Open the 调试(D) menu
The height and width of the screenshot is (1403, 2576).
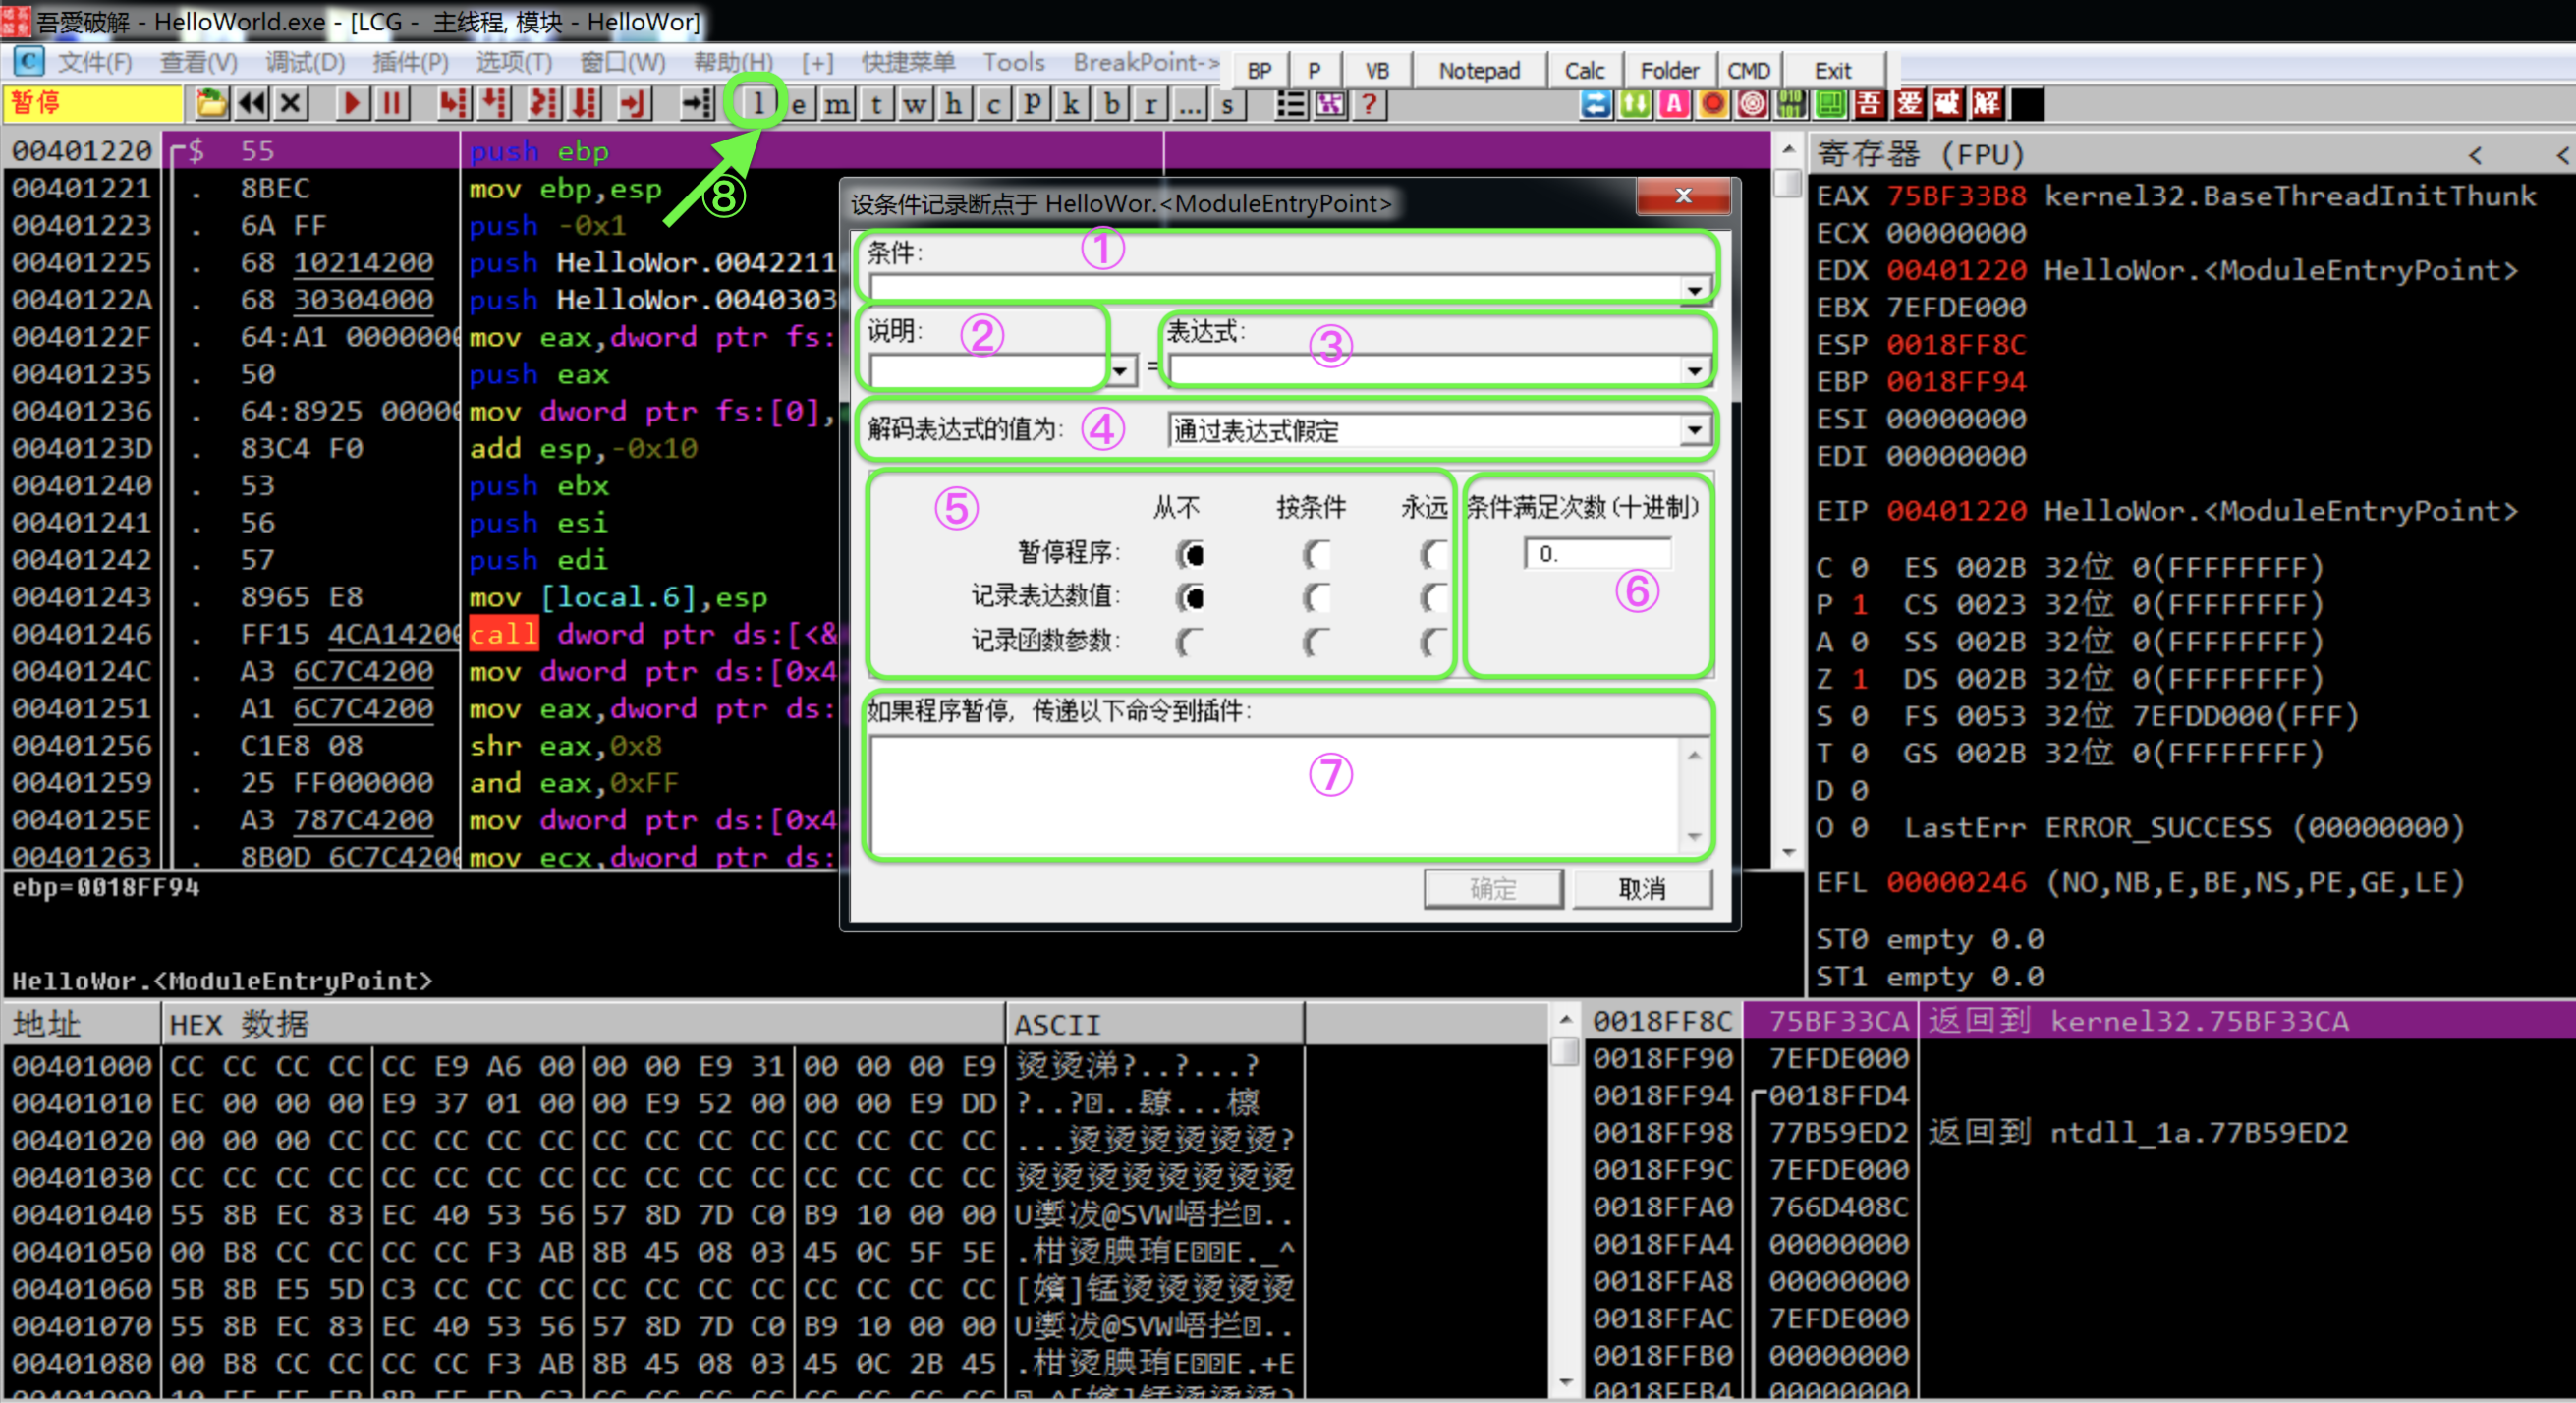tap(305, 63)
